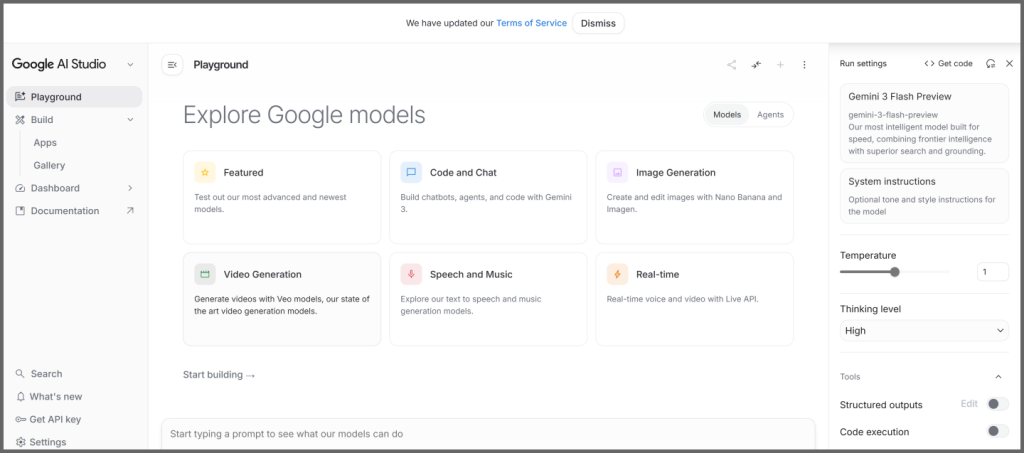Click the 'Run settings' panel title
The image size is (1024, 453).
tap(863, 63)
